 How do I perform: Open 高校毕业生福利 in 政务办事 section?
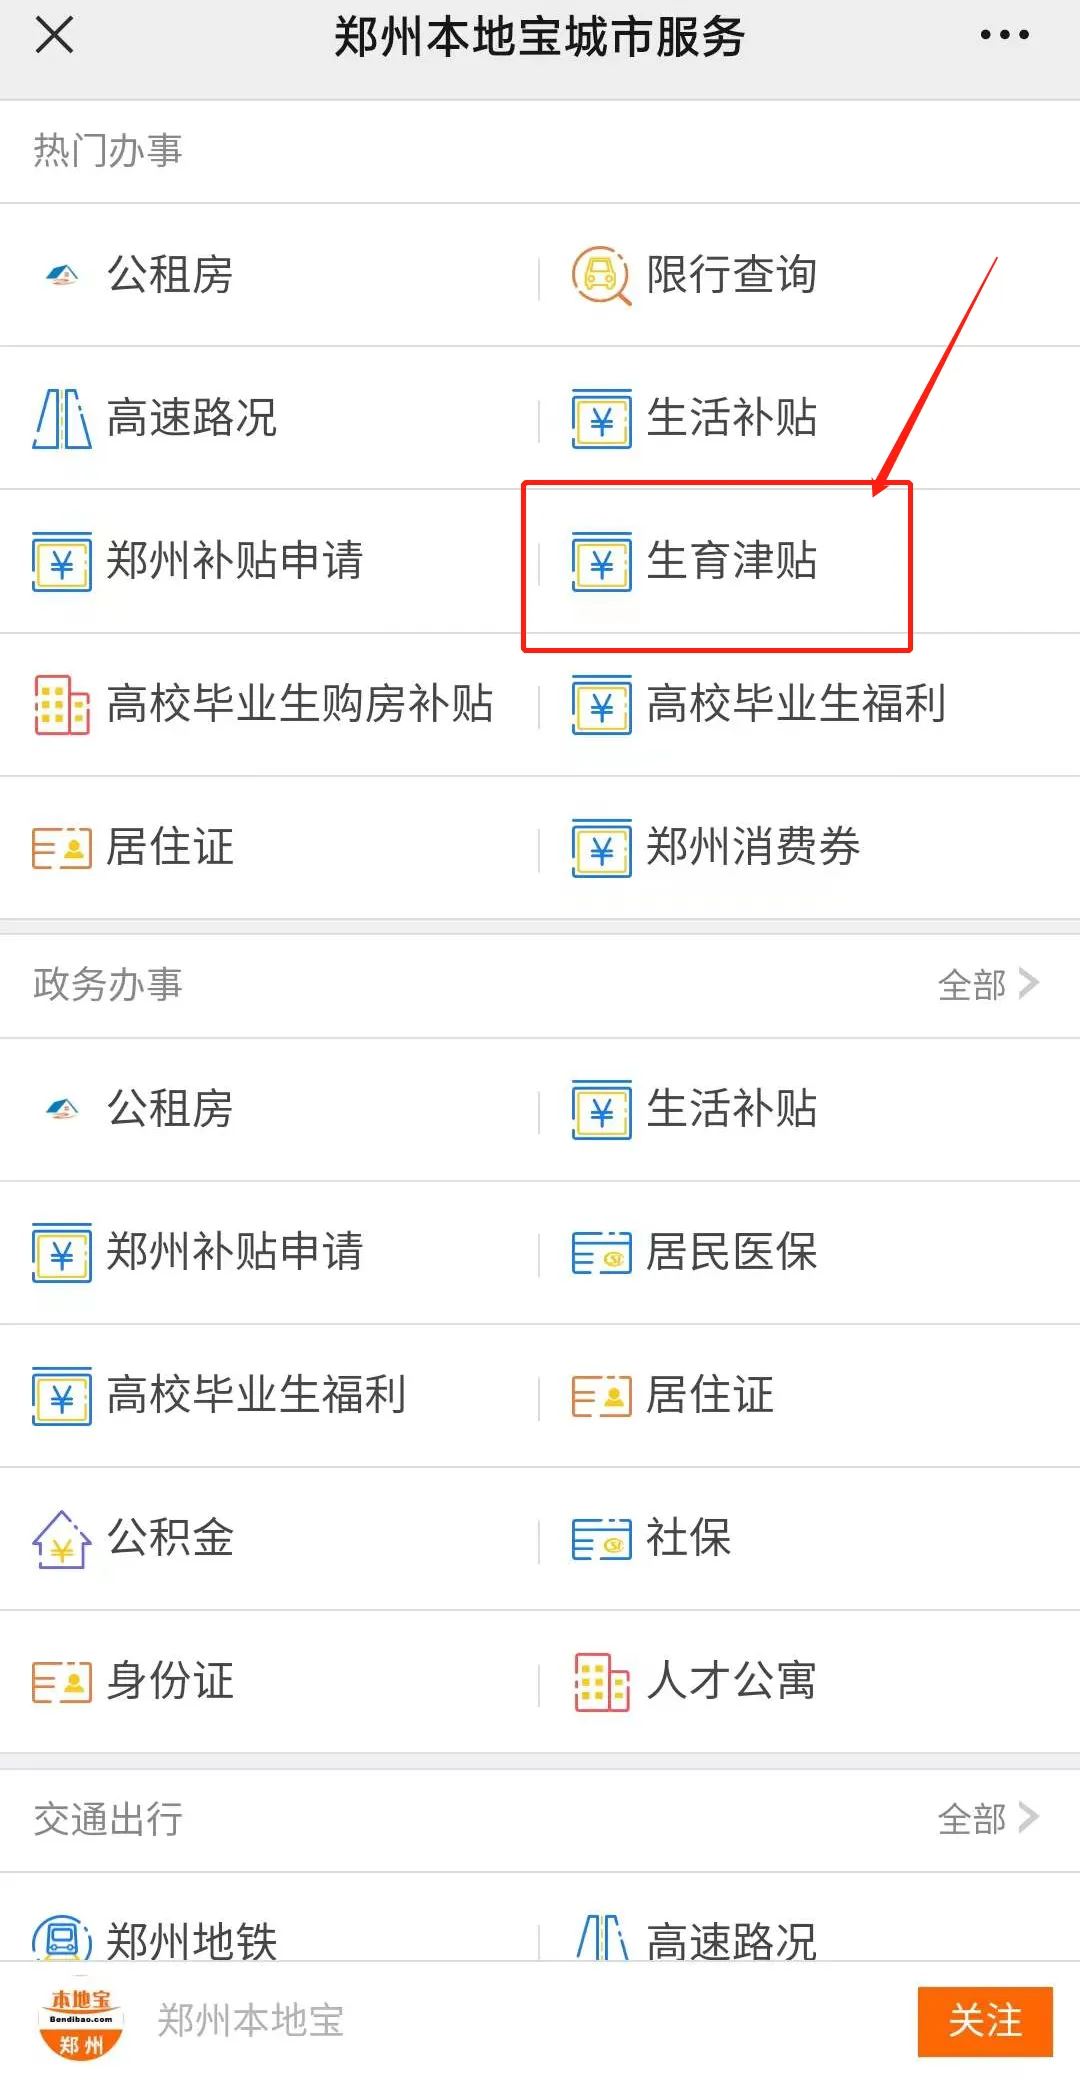[256, 1396]
